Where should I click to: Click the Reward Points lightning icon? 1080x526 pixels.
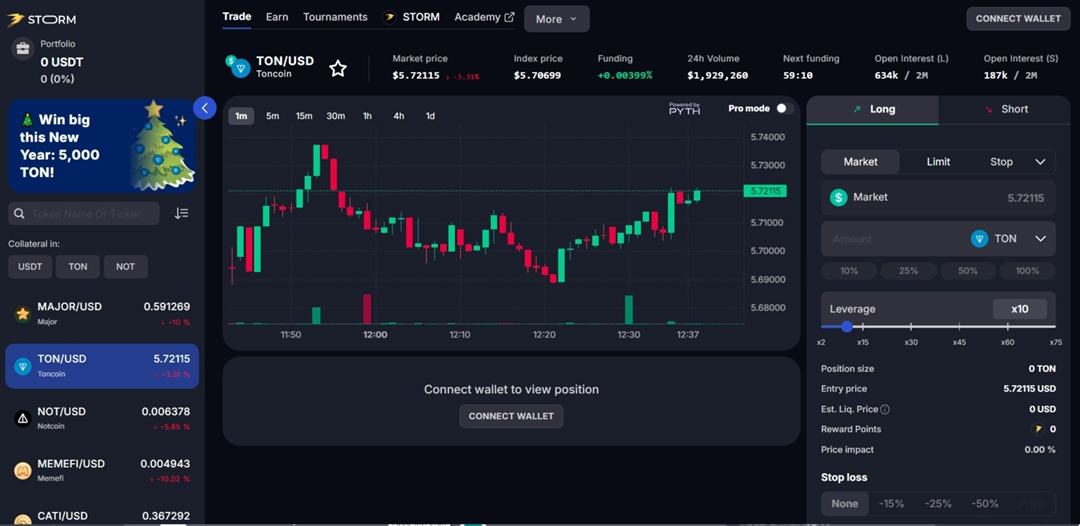(x=1037, y=429)
